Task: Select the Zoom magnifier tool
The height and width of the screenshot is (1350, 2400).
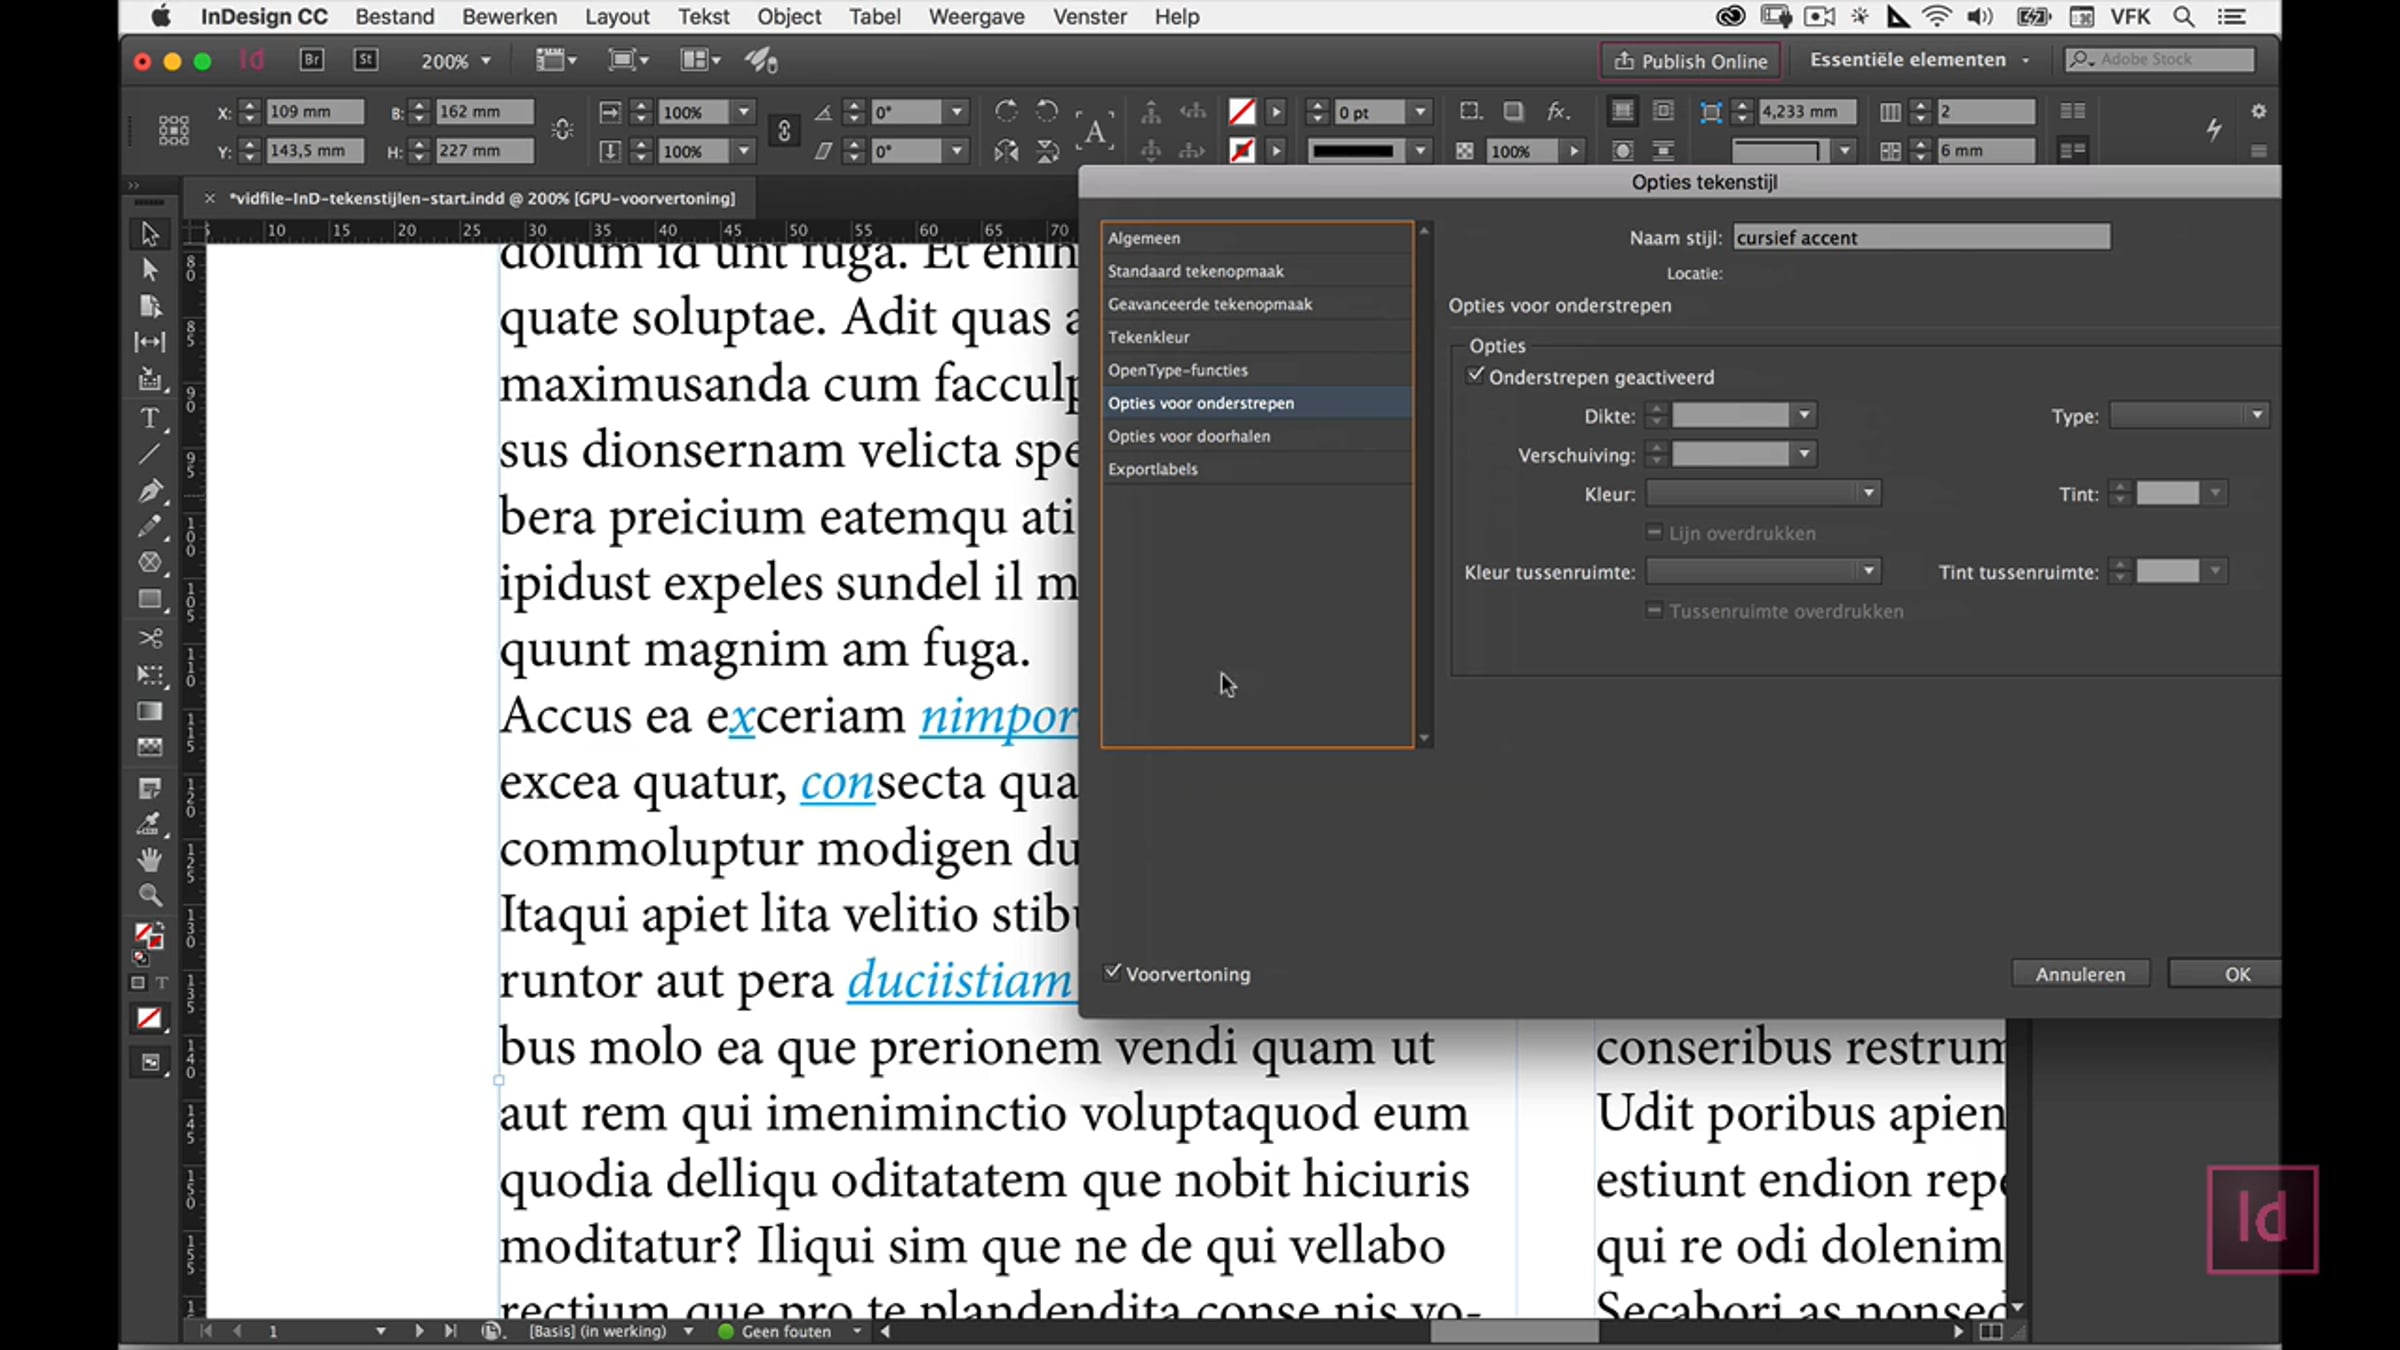Action: point(149,895)
